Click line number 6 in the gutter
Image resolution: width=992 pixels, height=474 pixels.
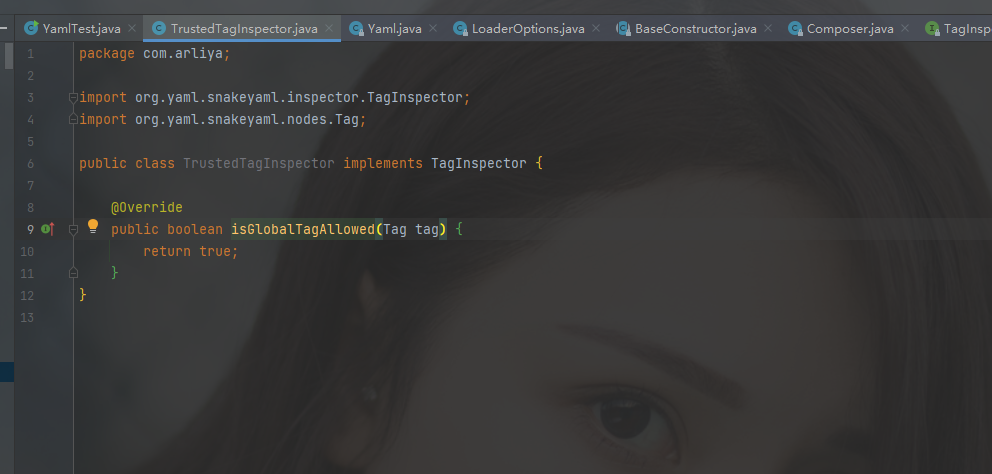(x=30, y=163)
